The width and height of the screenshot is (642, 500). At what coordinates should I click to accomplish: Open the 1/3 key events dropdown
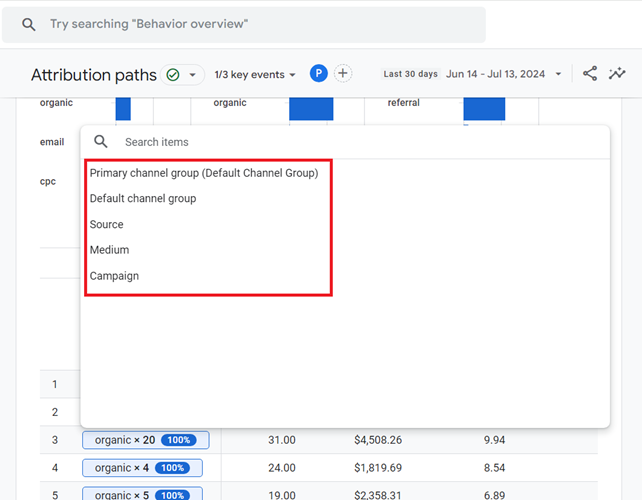[x=255, y=75]
